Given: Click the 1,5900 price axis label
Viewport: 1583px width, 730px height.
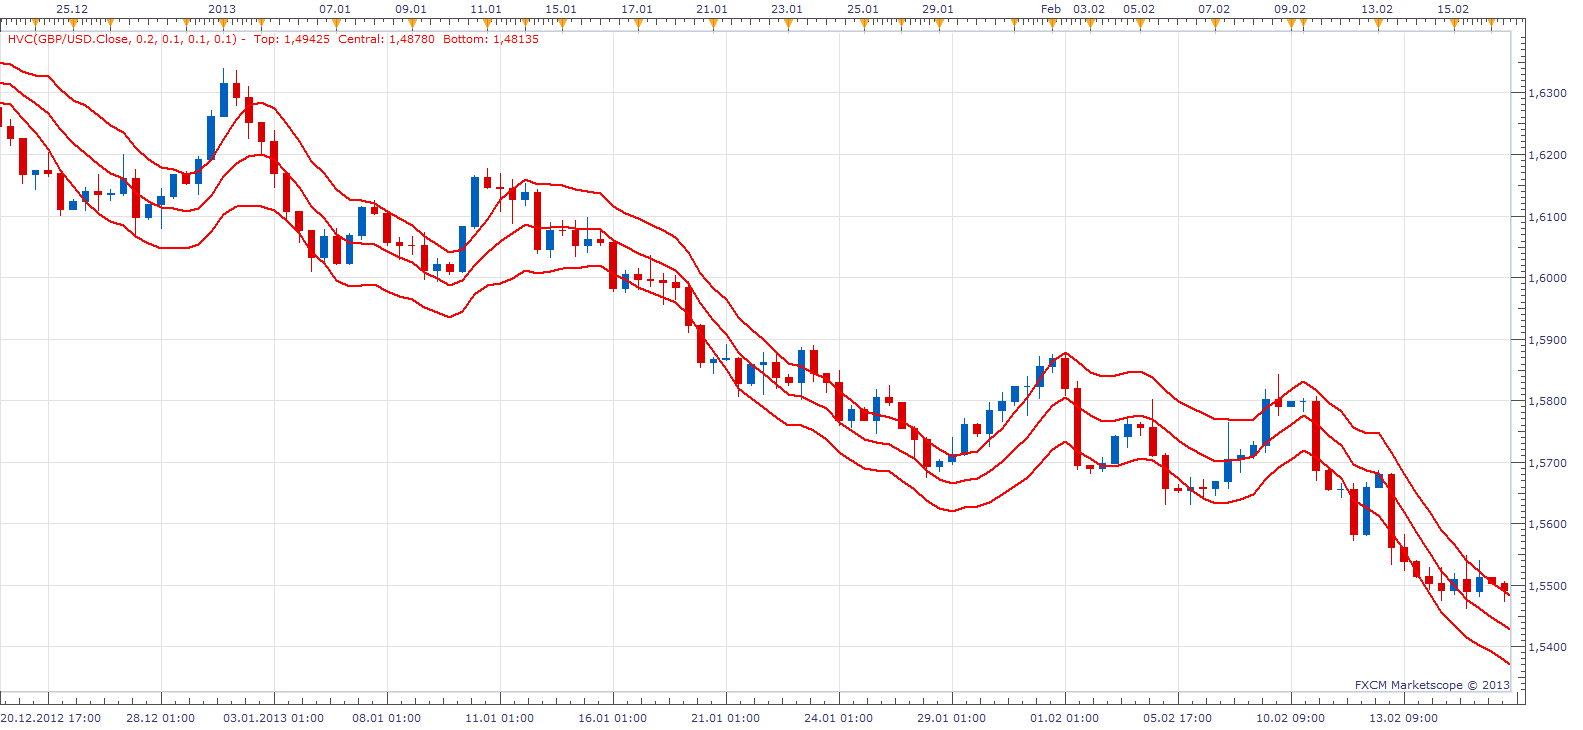Looking at the screenshot, I should (x=1548, y=340).
